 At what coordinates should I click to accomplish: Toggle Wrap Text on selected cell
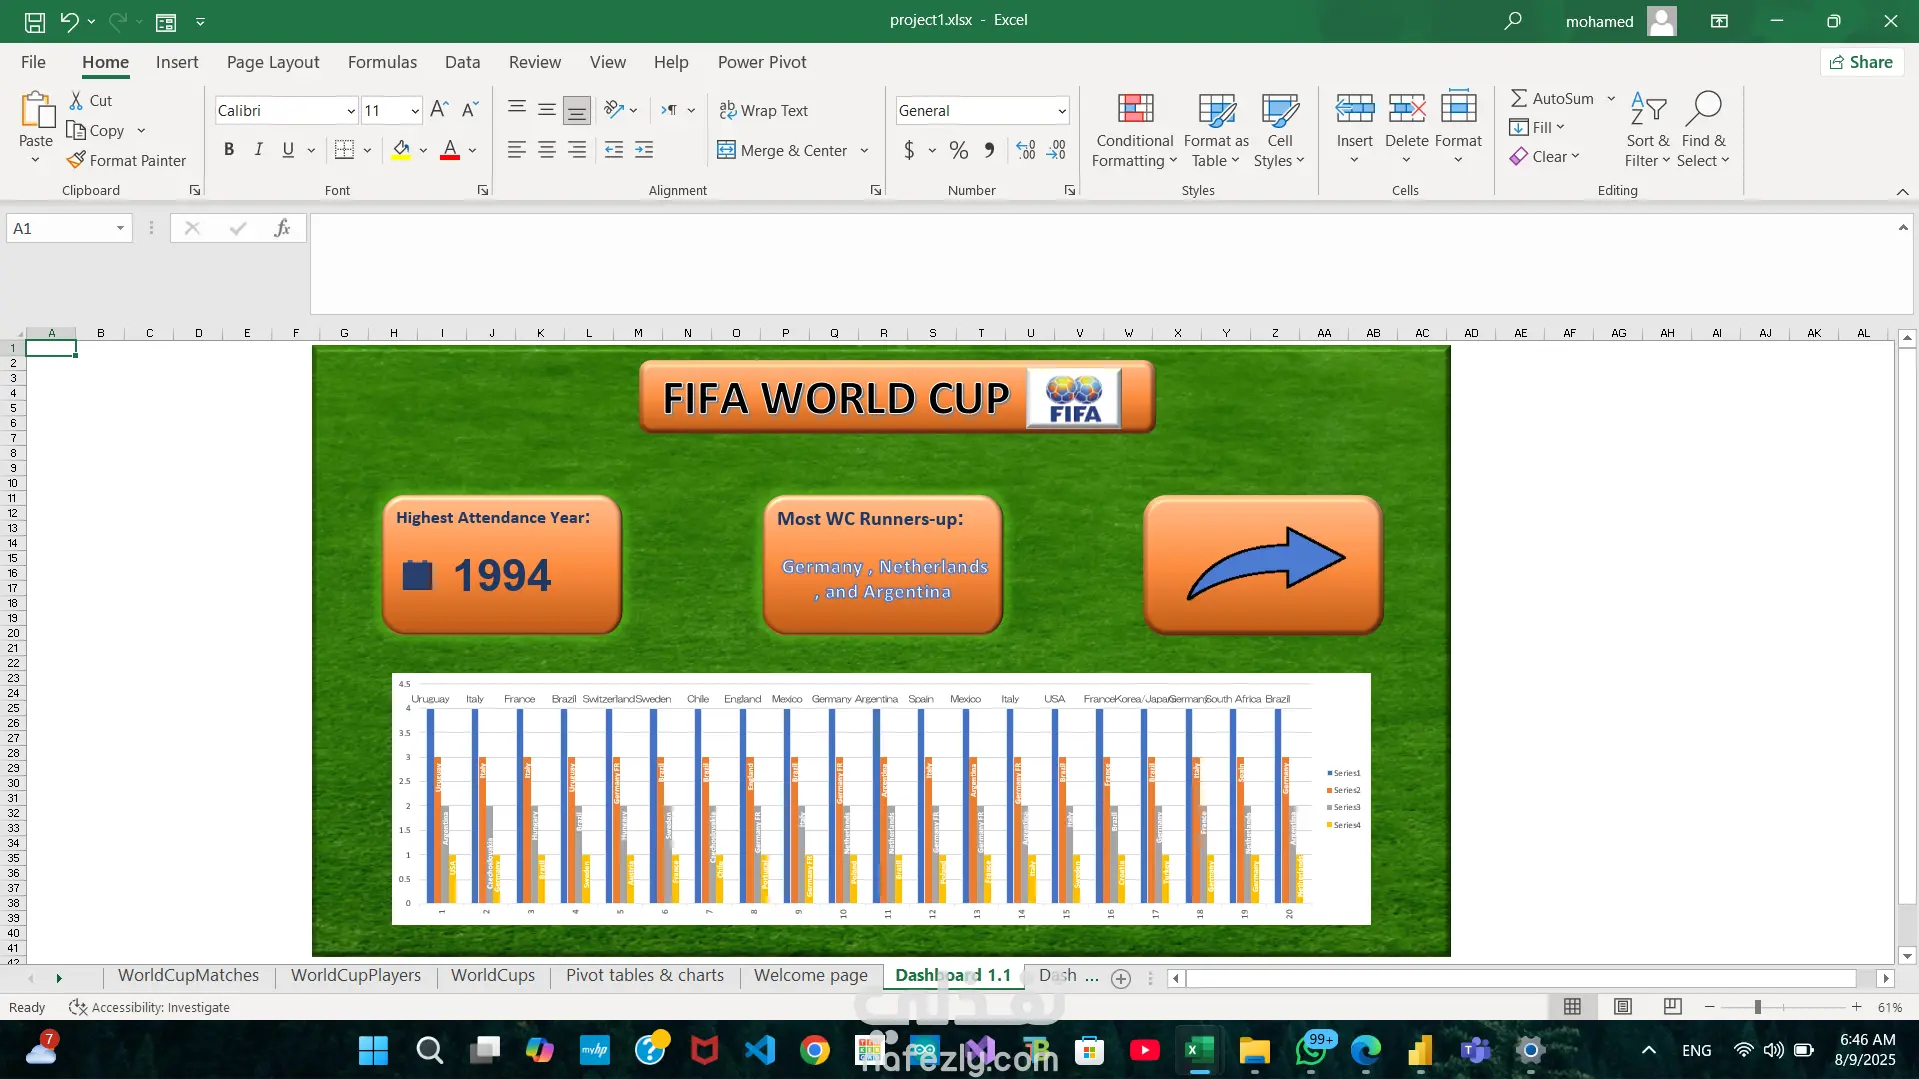click(x=764, y=110)
